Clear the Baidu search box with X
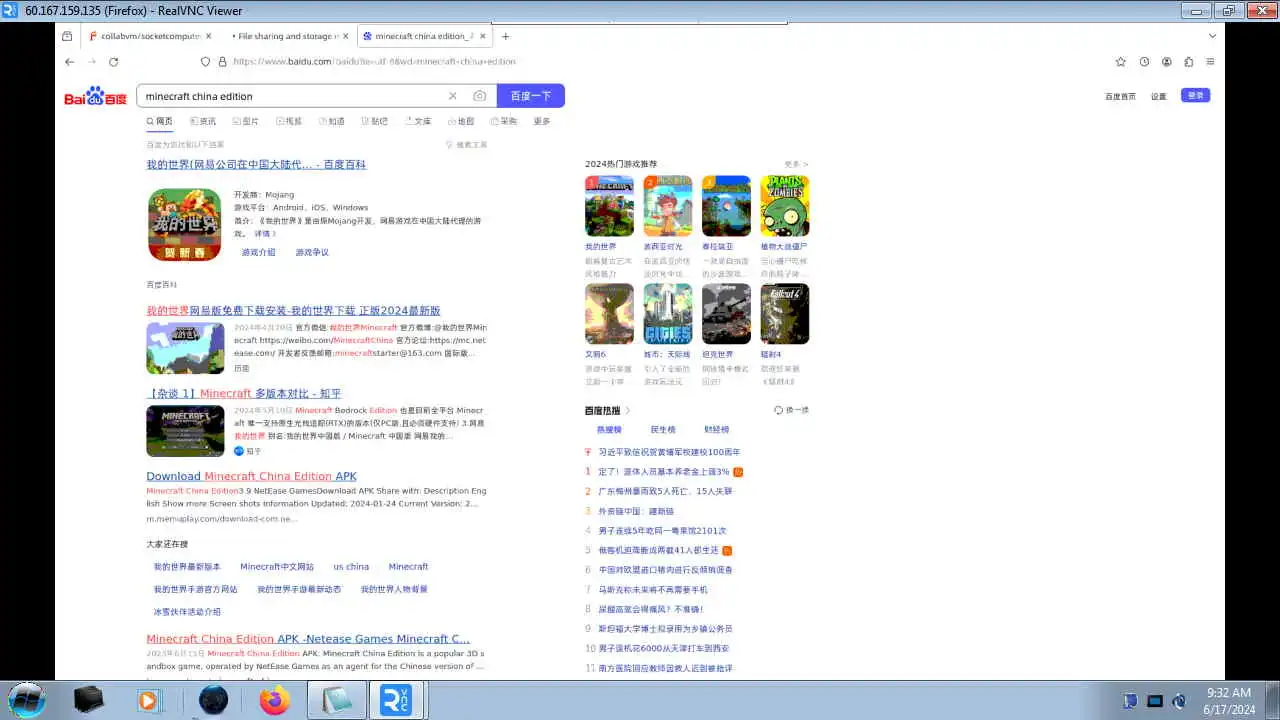 pyautogui.click(x=452, y=96)
